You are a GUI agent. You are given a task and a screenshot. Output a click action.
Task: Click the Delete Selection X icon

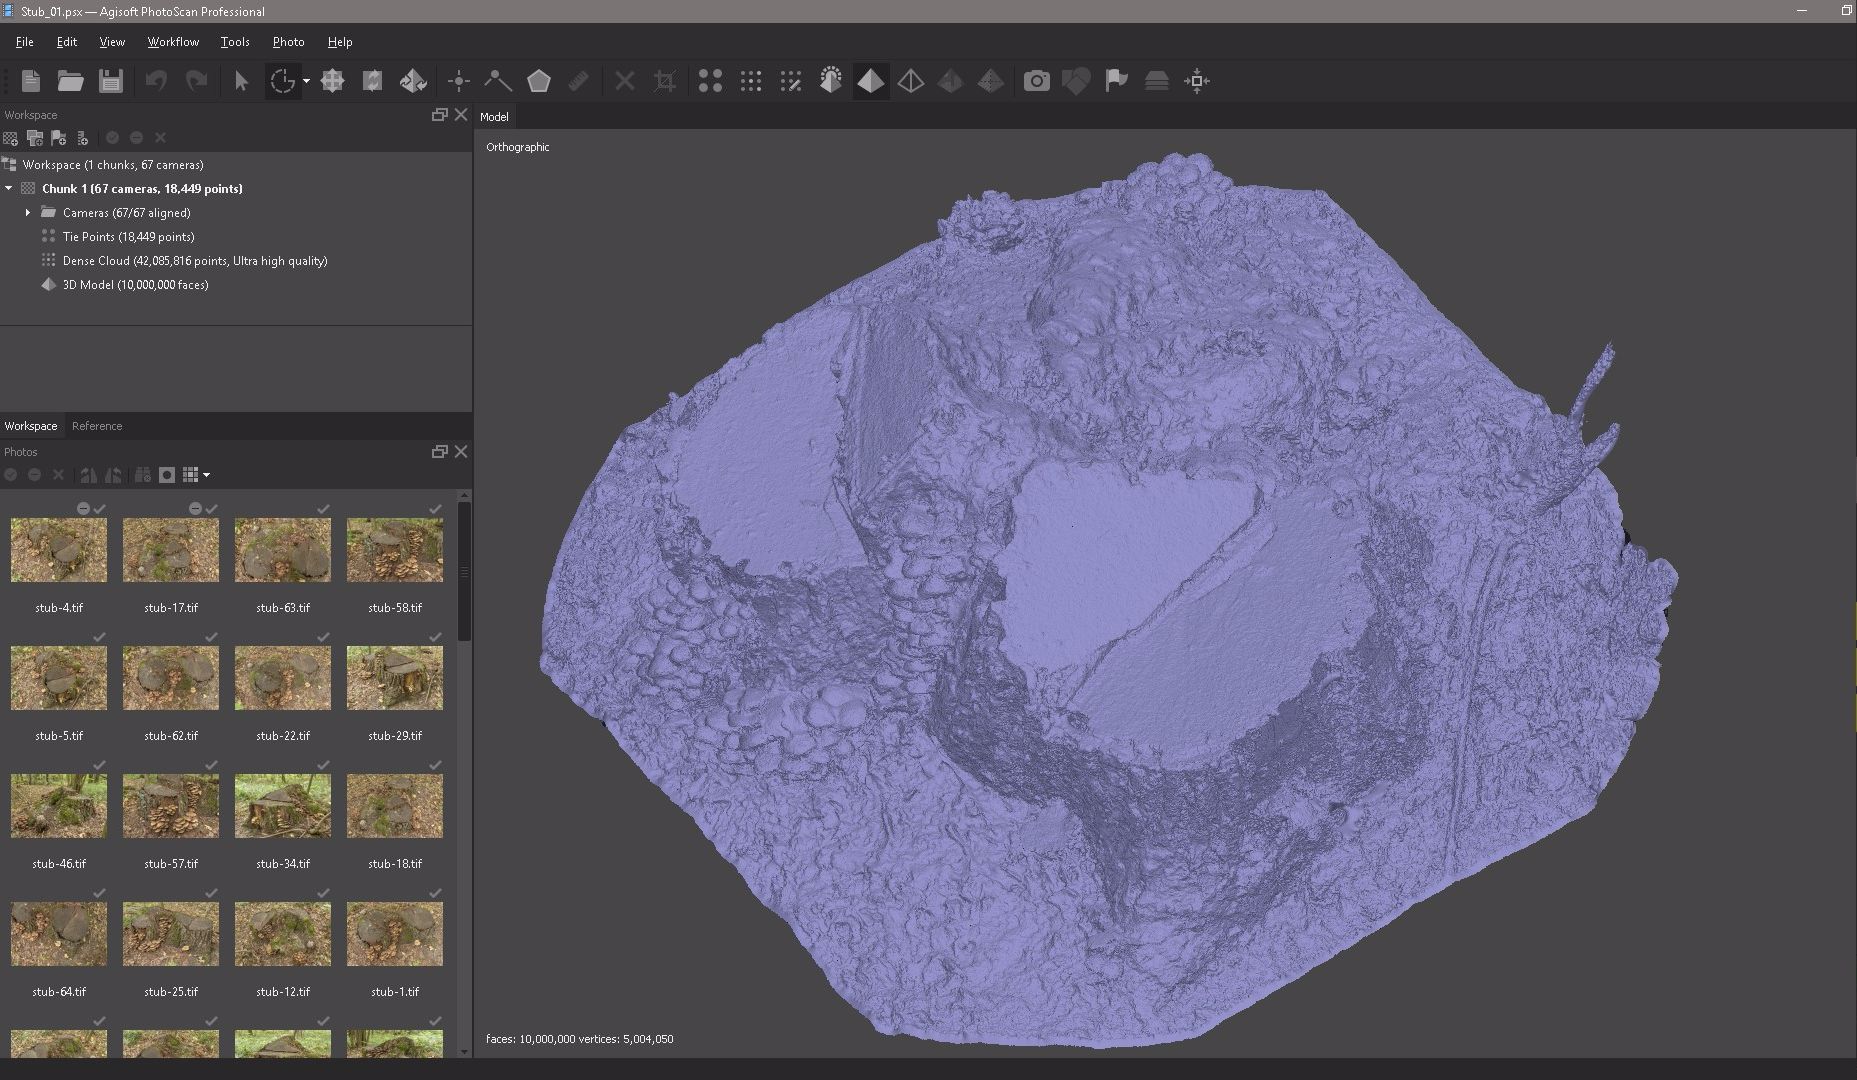pos(625,81)
